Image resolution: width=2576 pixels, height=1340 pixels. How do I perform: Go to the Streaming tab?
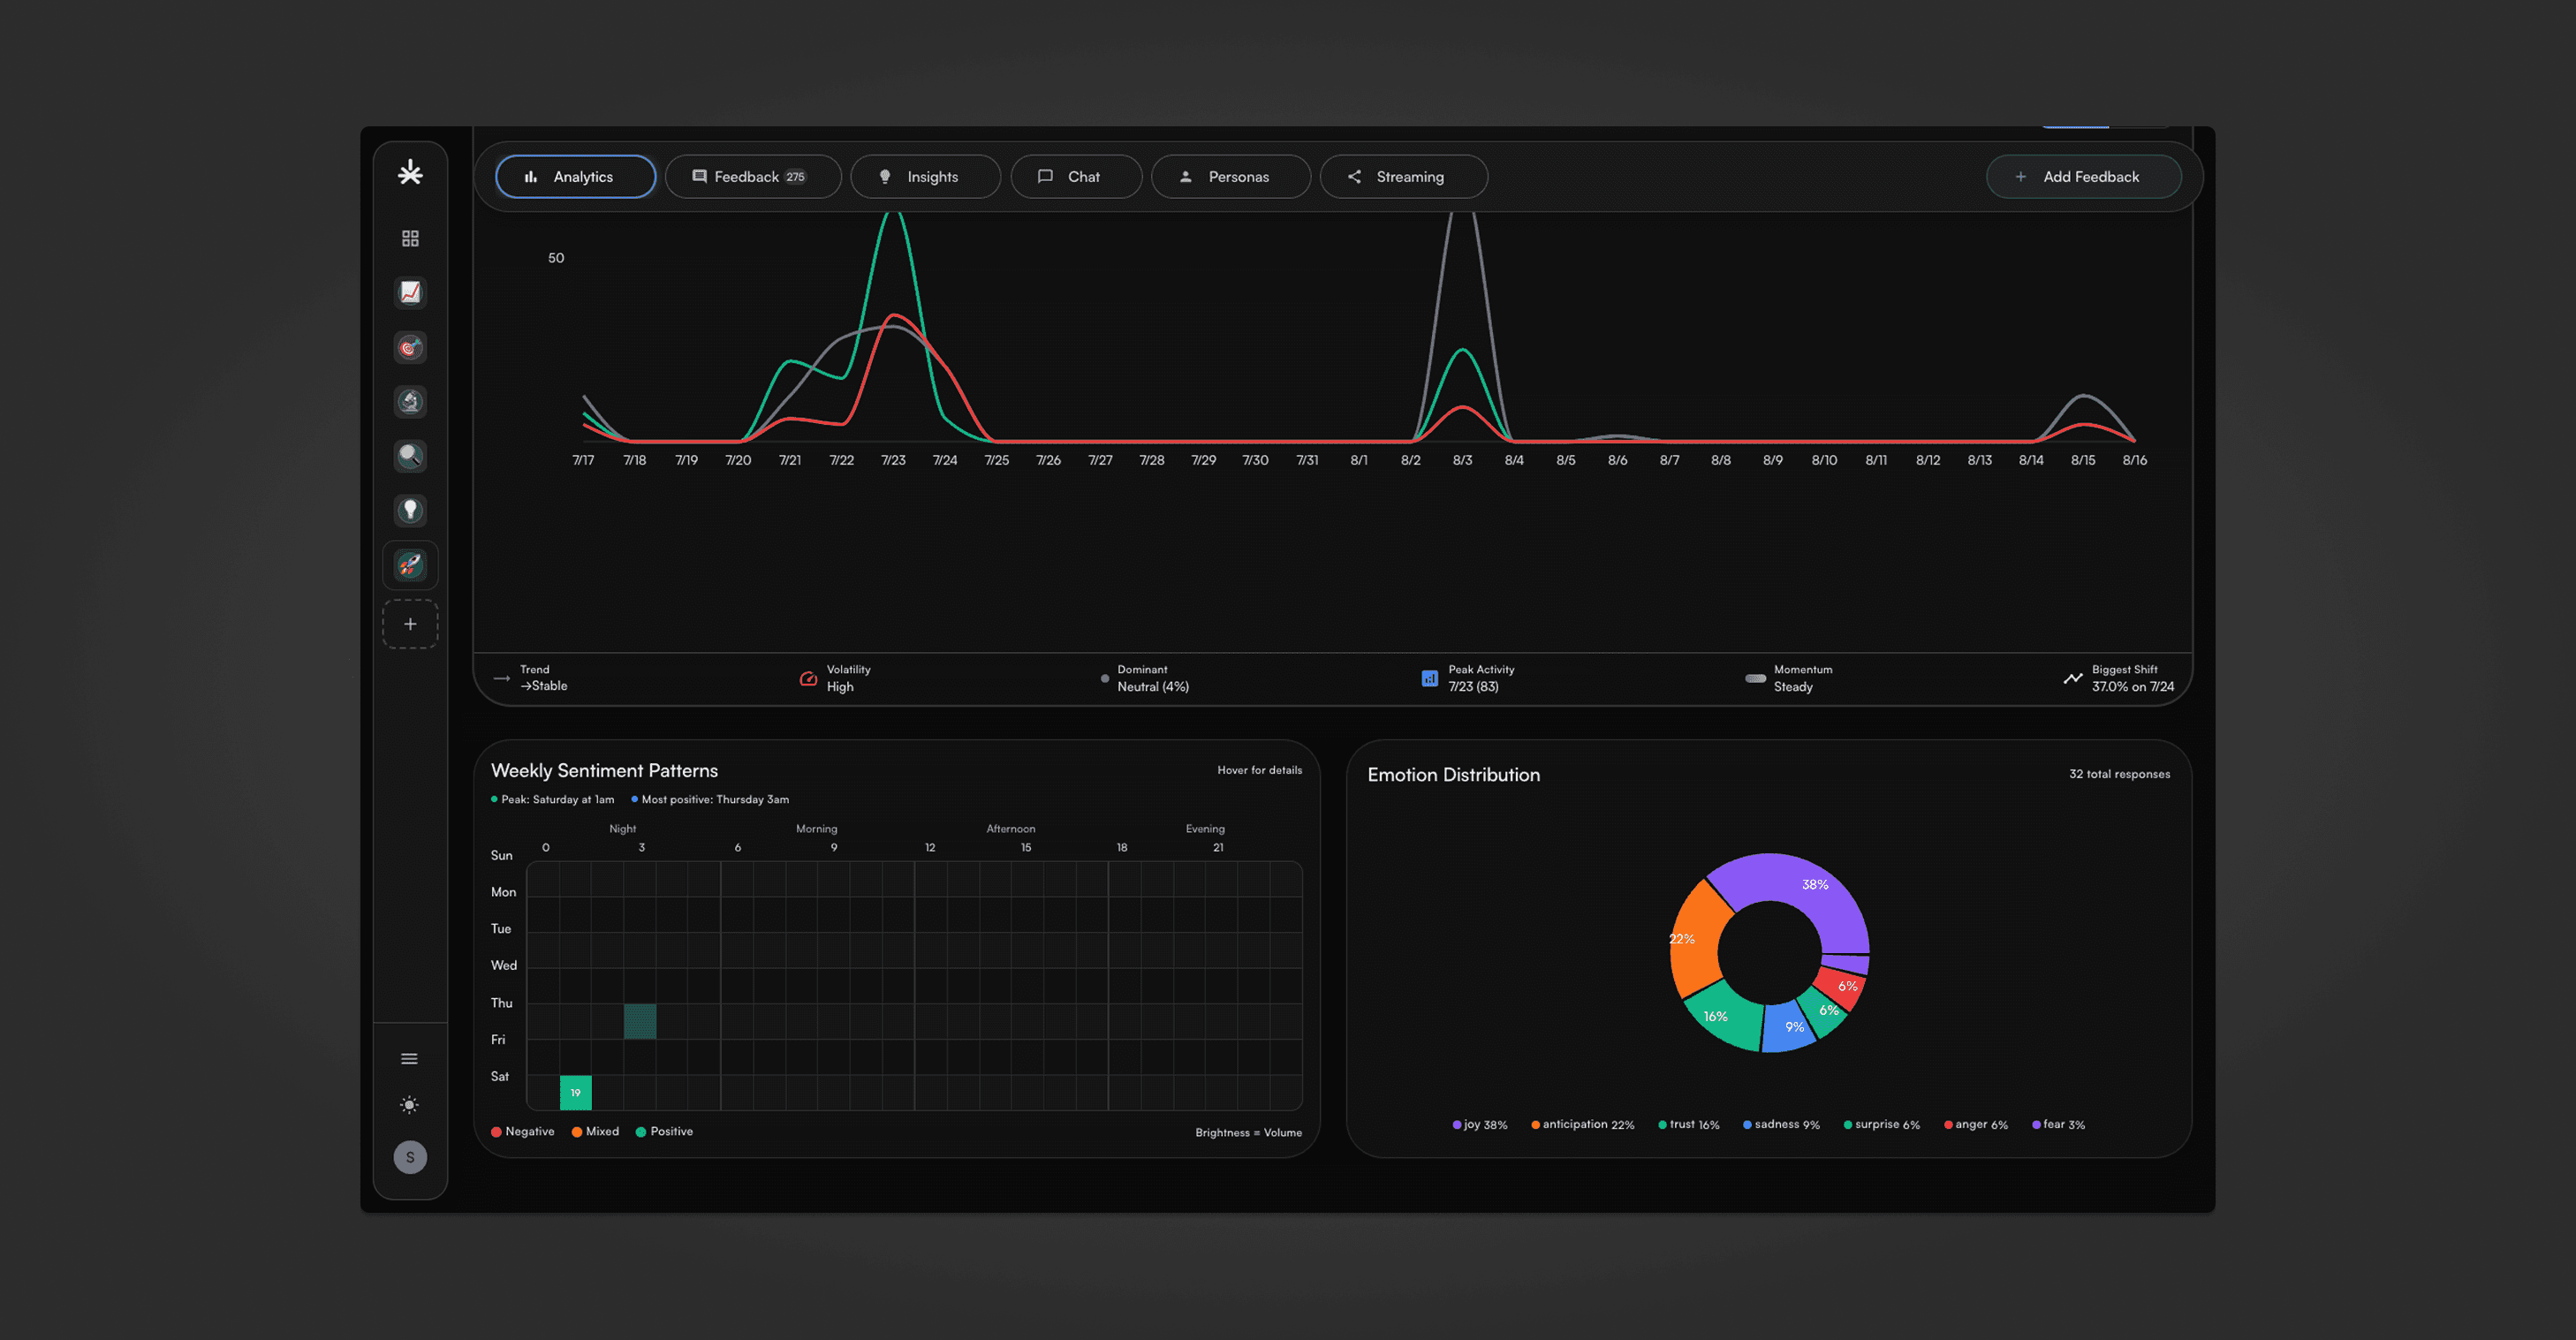tap(1403, 177)
